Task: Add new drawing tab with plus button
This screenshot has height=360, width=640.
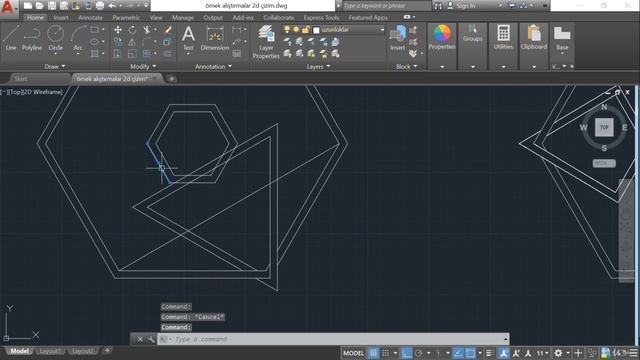Action: click(172, 79)
